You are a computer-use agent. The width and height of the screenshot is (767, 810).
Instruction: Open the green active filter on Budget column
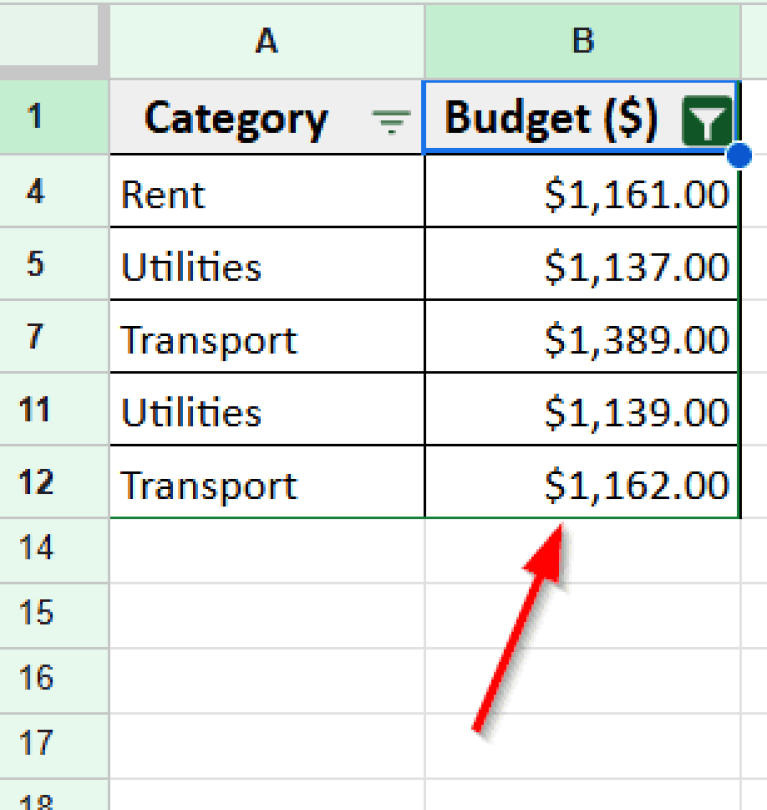pyautogui.click(x=708, y=118)
